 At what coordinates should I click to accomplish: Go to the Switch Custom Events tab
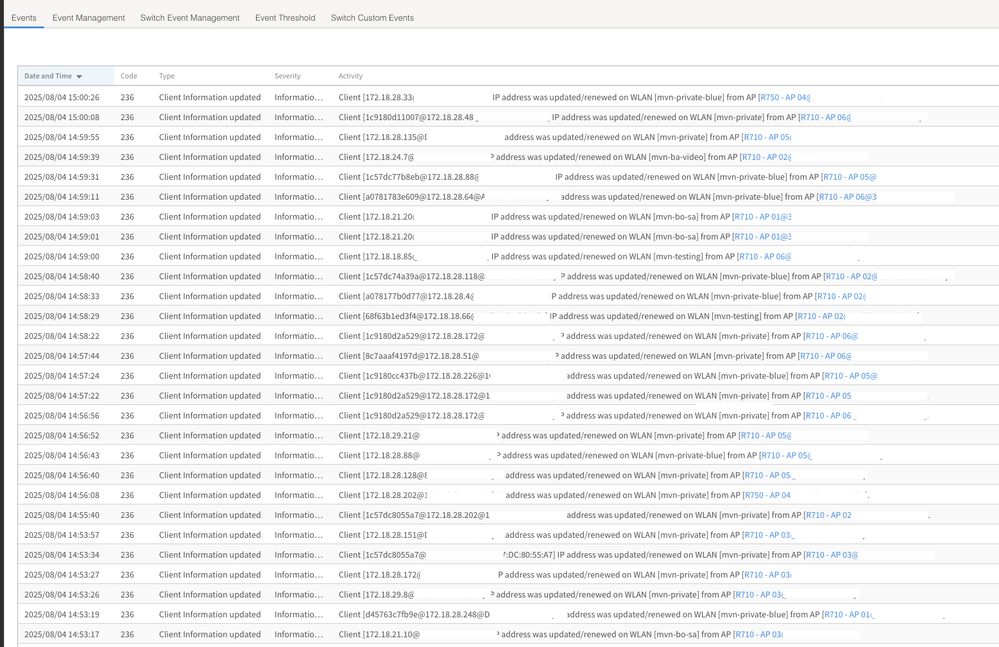pos(372,18)
